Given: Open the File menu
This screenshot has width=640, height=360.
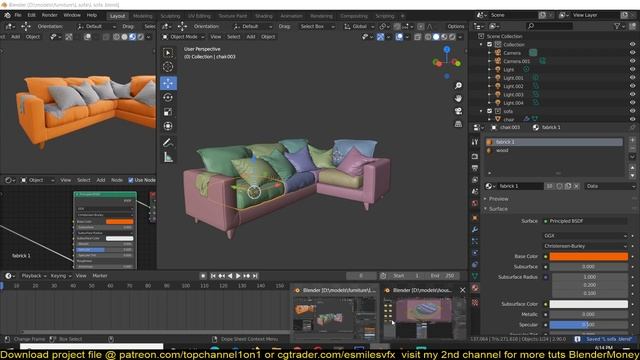Looking at the screenshot, I should [18, 15].
